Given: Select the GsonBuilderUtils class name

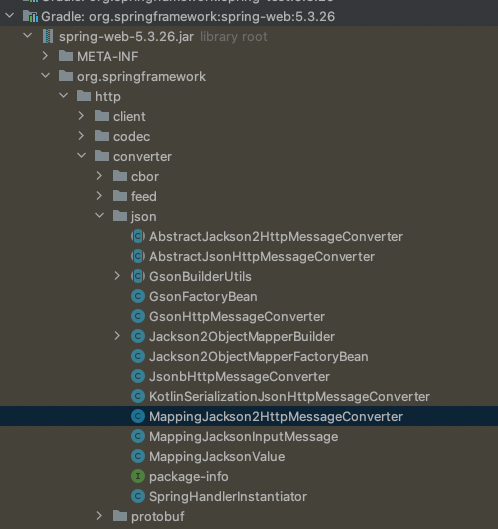Looking at the screenshot, I should click(x=200, y=276).
